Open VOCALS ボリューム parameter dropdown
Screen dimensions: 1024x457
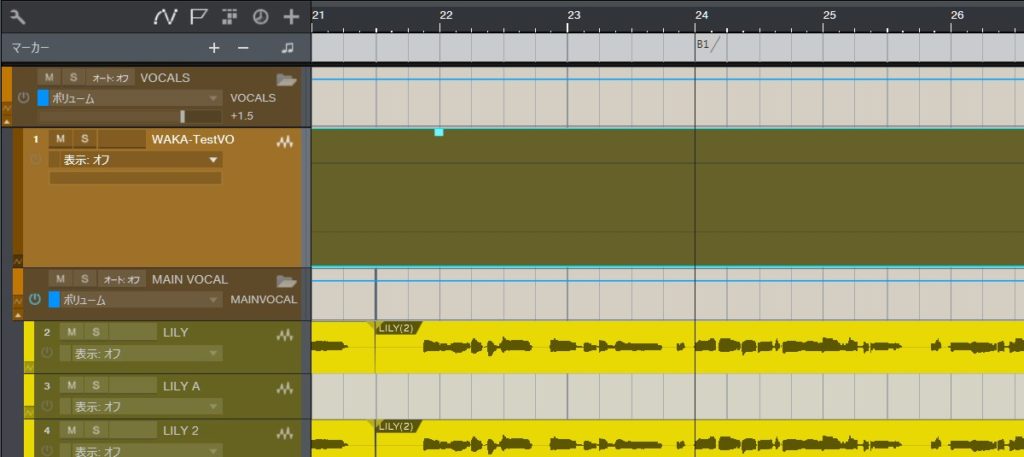click(135, 99)
